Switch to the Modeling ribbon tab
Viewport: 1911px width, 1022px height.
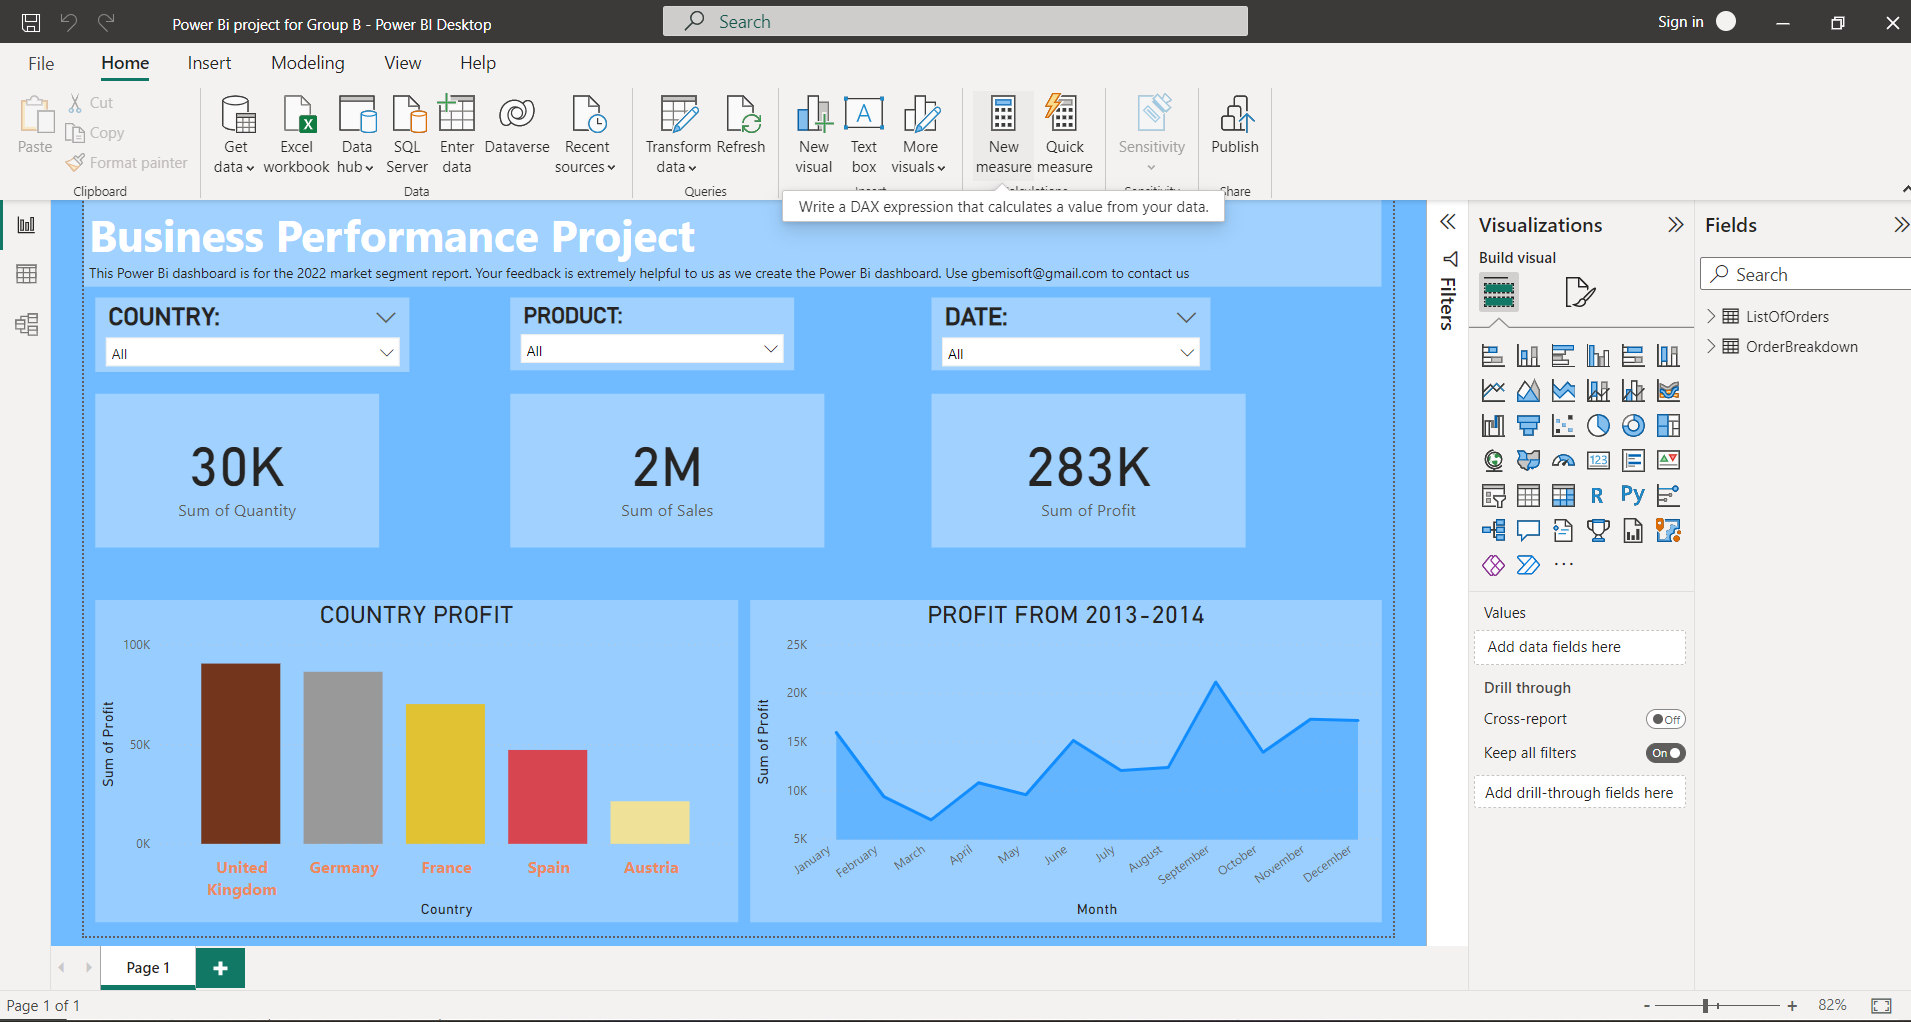(307, 62)
